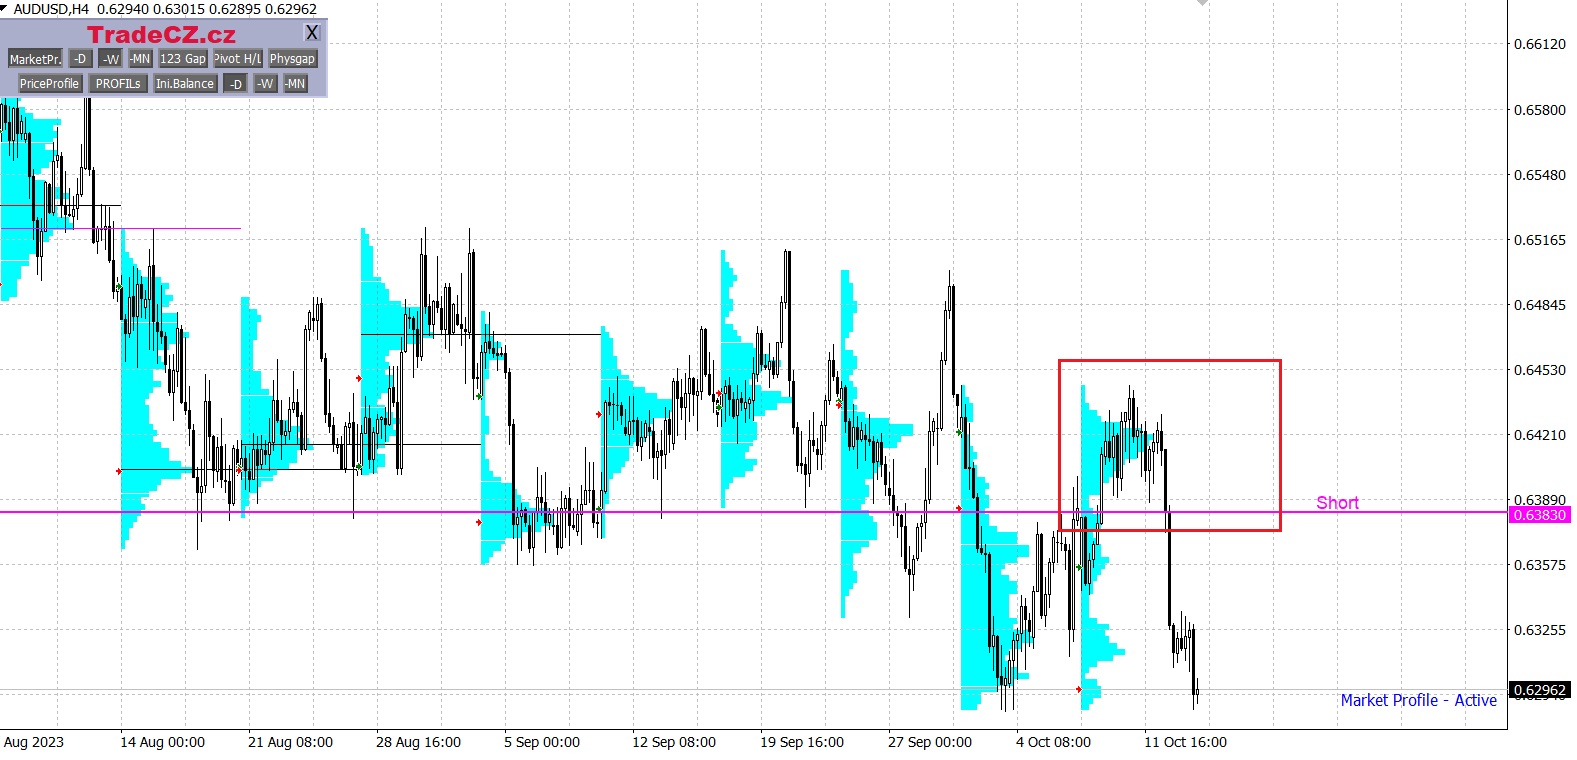Enable the 123 Gap indicator

183,59
